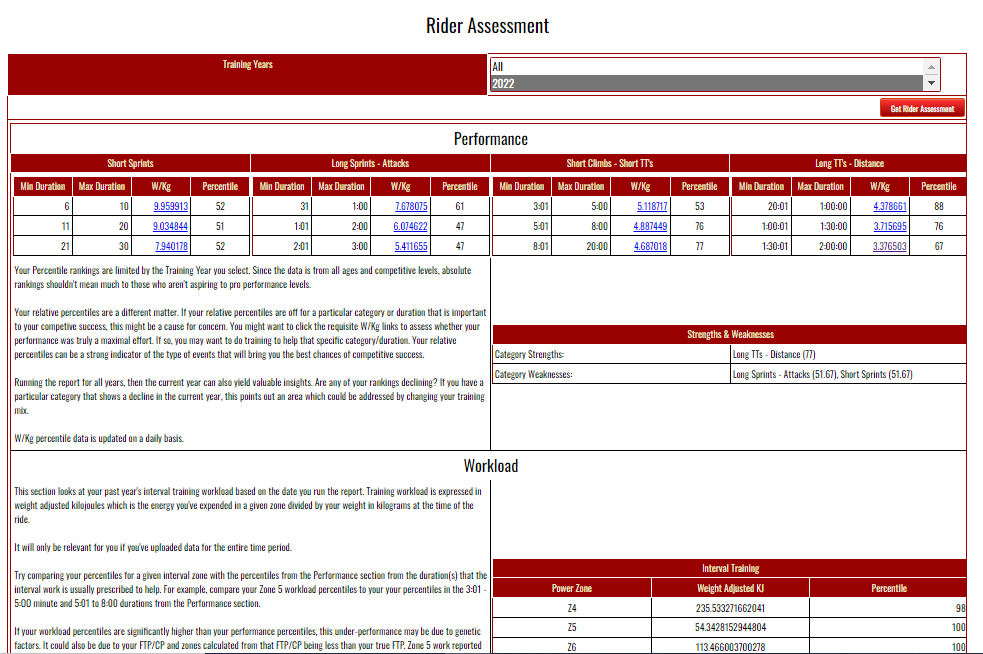
Task: Click the Training Years list scroll-down arrow
Action: [932, 84]
